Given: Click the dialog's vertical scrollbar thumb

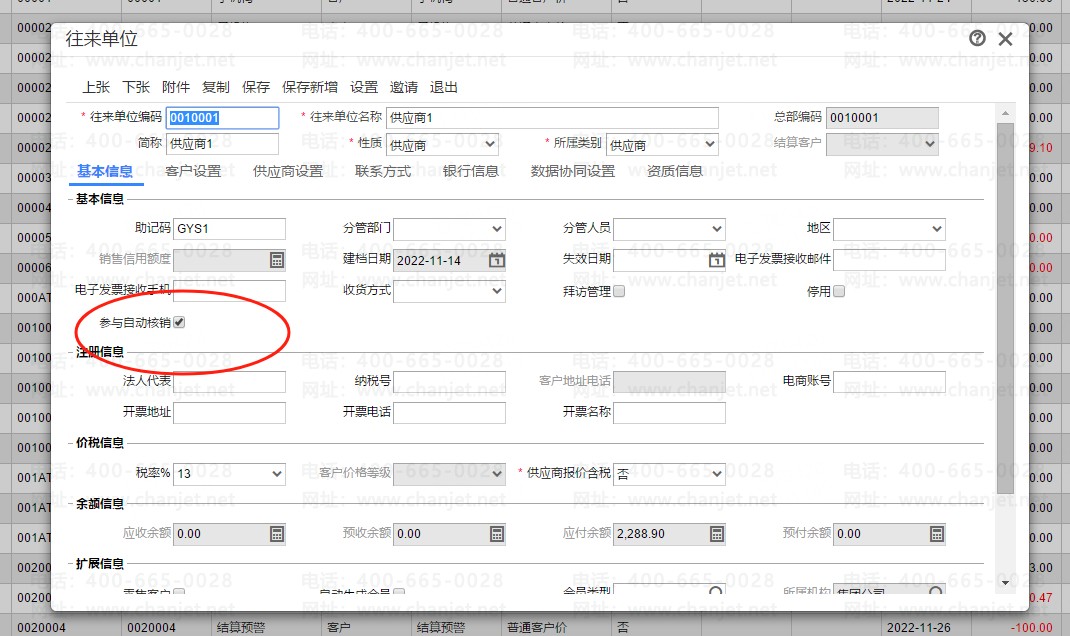Looking at the screenshot, I should coord(1005,307).
